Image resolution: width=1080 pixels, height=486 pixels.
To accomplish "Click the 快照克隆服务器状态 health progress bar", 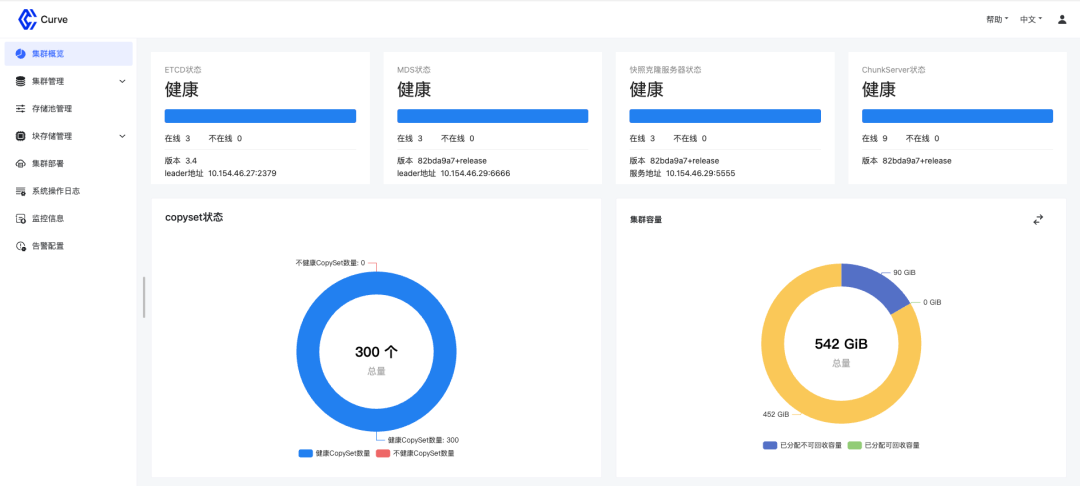I will [x=725, y=116].
